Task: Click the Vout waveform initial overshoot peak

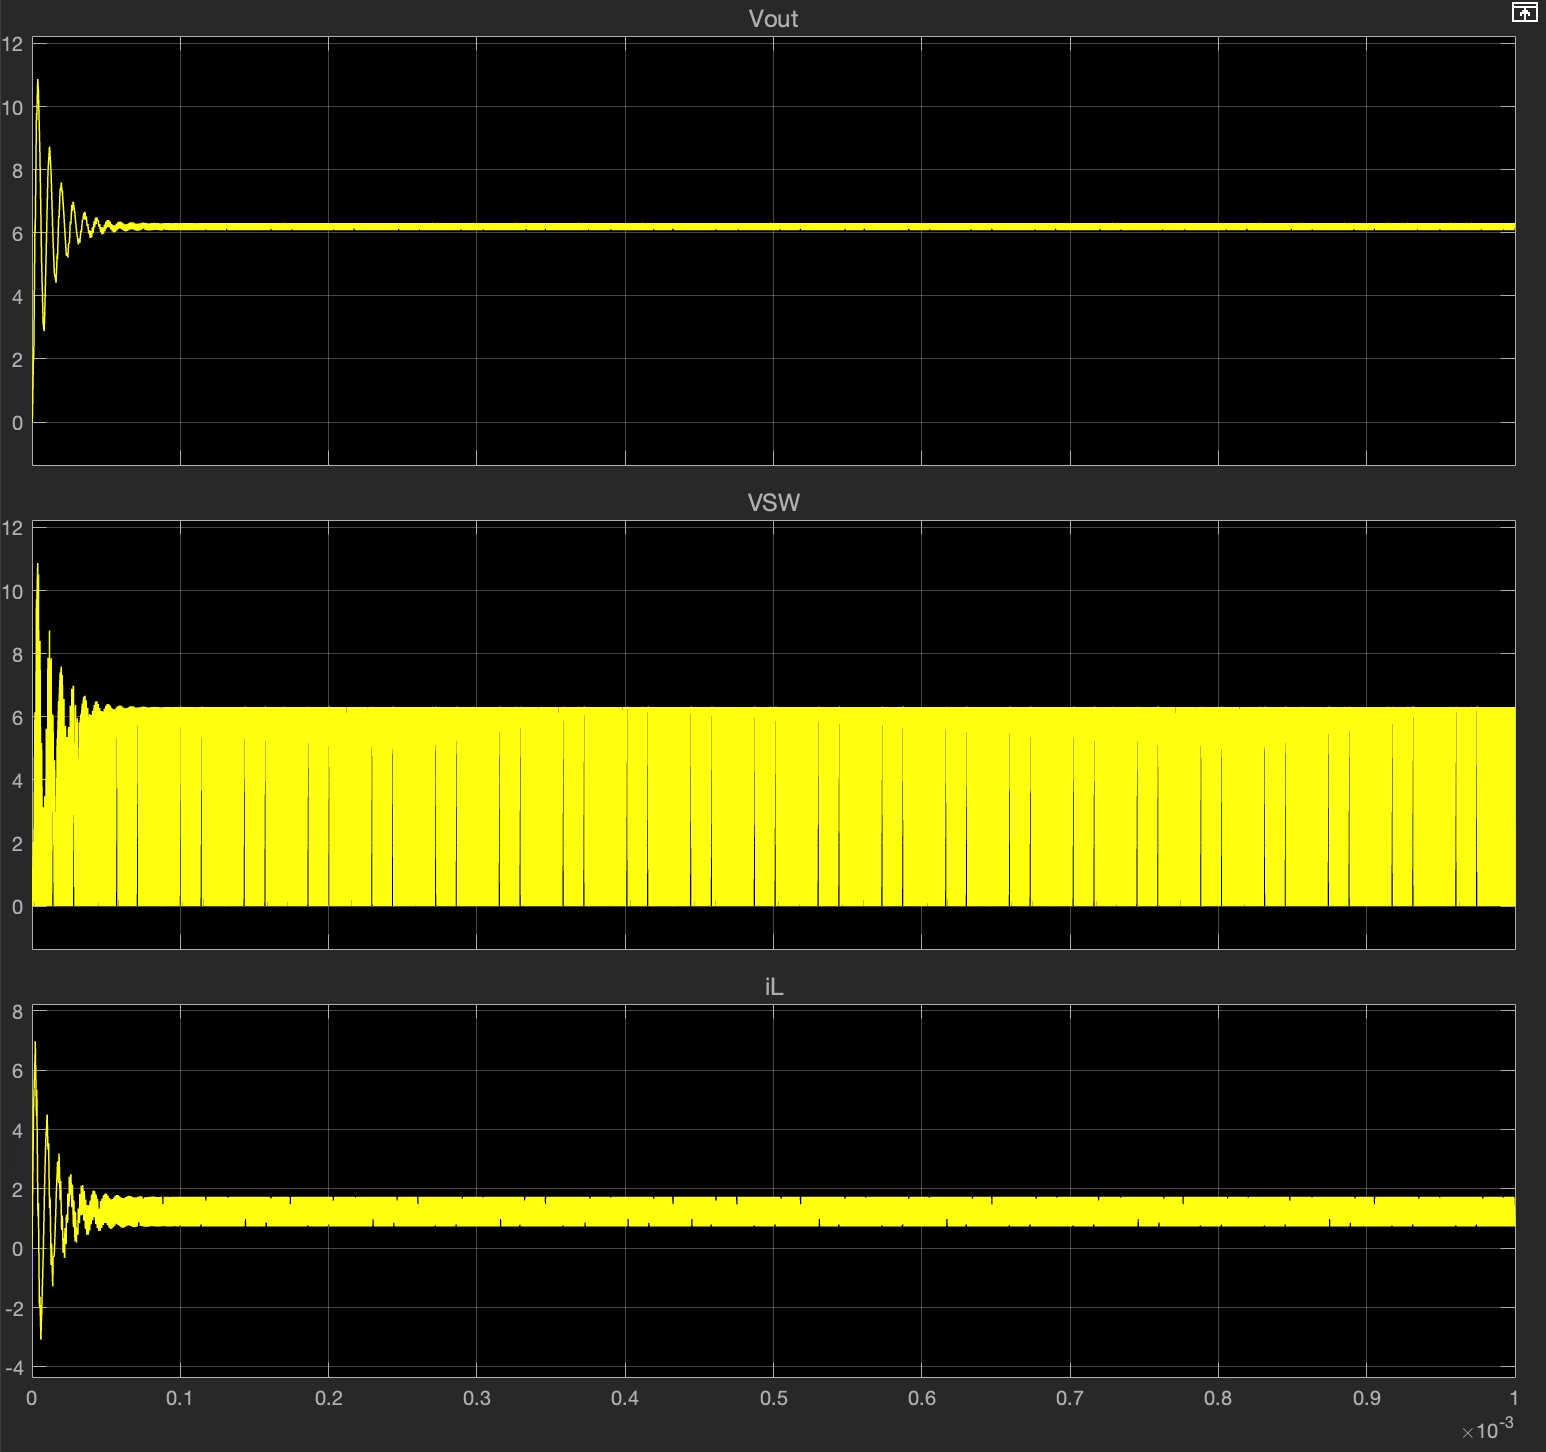Action: point(38,81)
